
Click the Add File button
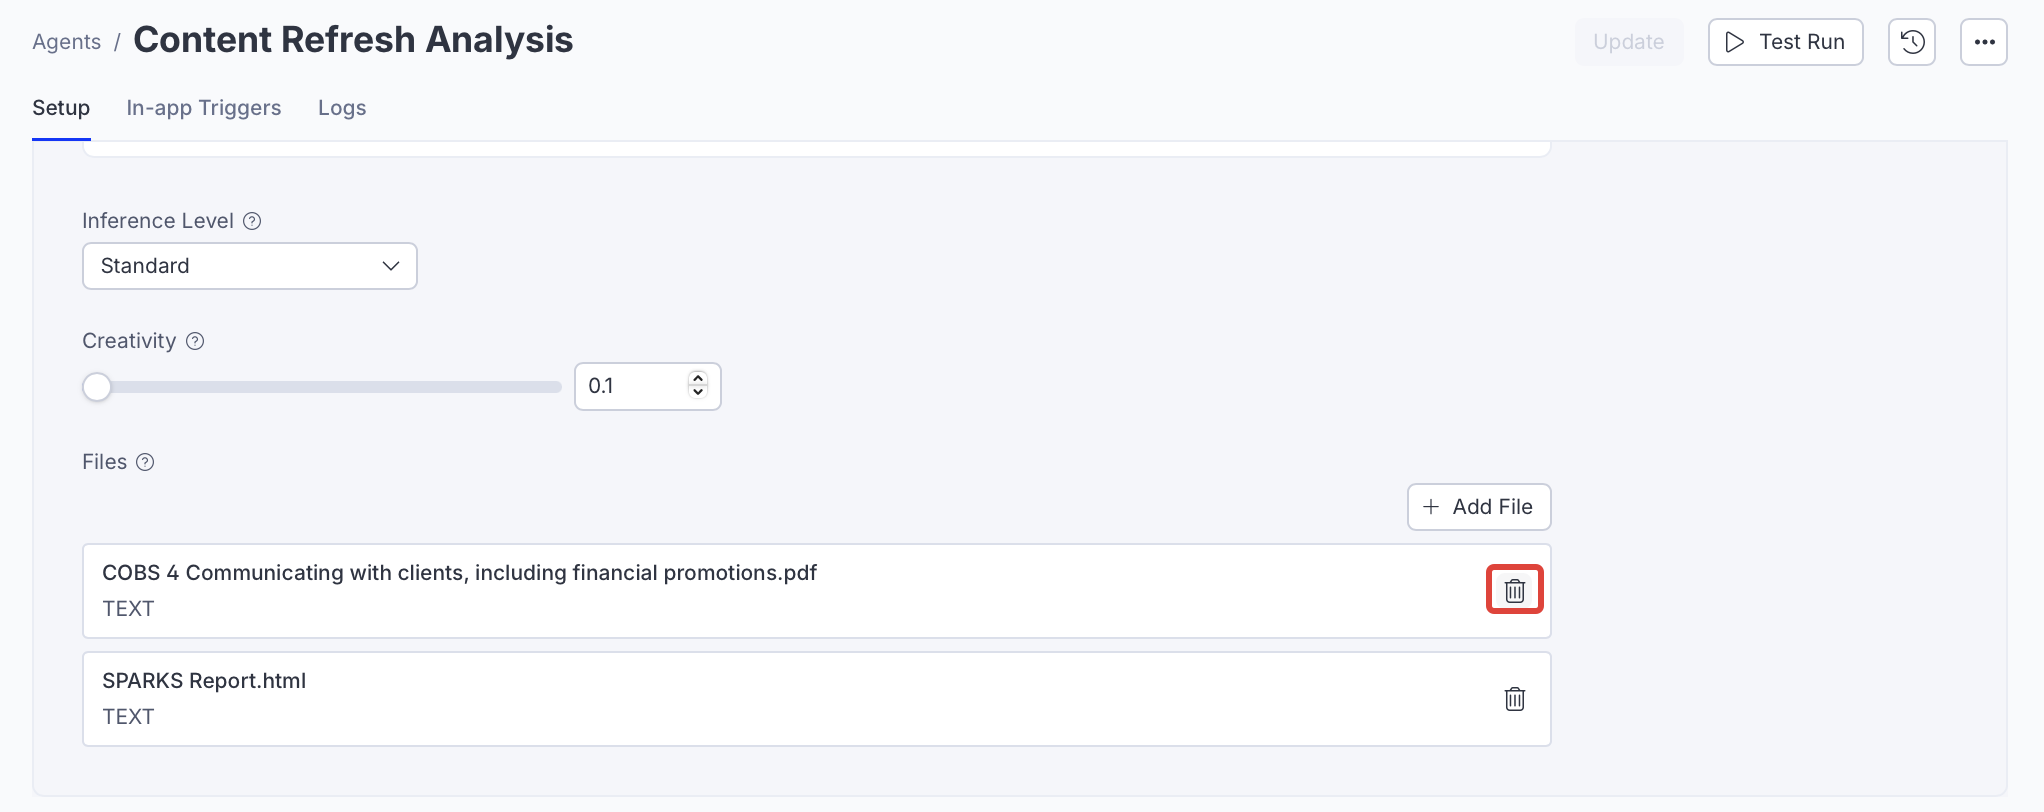(1478, 507)
